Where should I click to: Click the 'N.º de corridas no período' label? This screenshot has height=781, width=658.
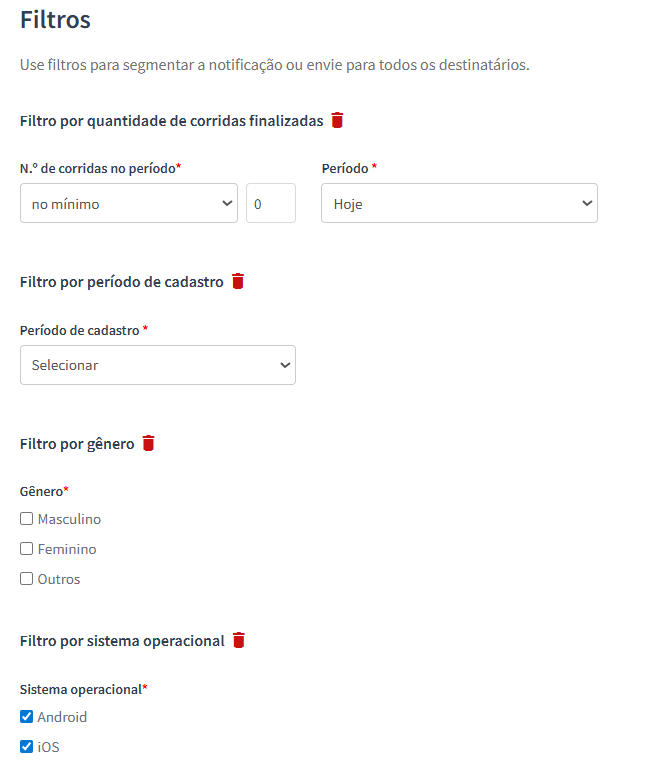coord(98,169)
